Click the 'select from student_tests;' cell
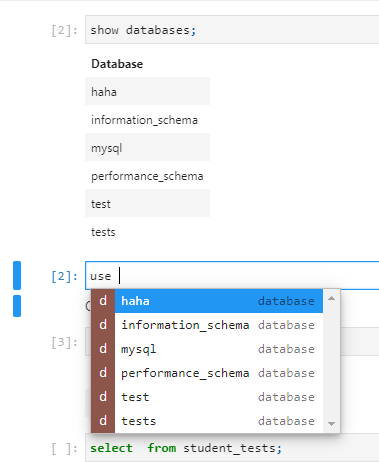Viewport: 379px width, 462px height. [232, 448]
